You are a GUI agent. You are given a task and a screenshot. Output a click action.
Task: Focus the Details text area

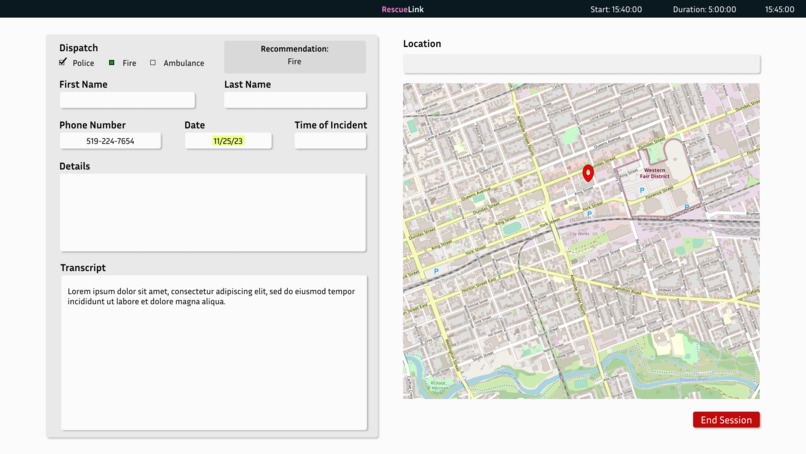point(213,212)
